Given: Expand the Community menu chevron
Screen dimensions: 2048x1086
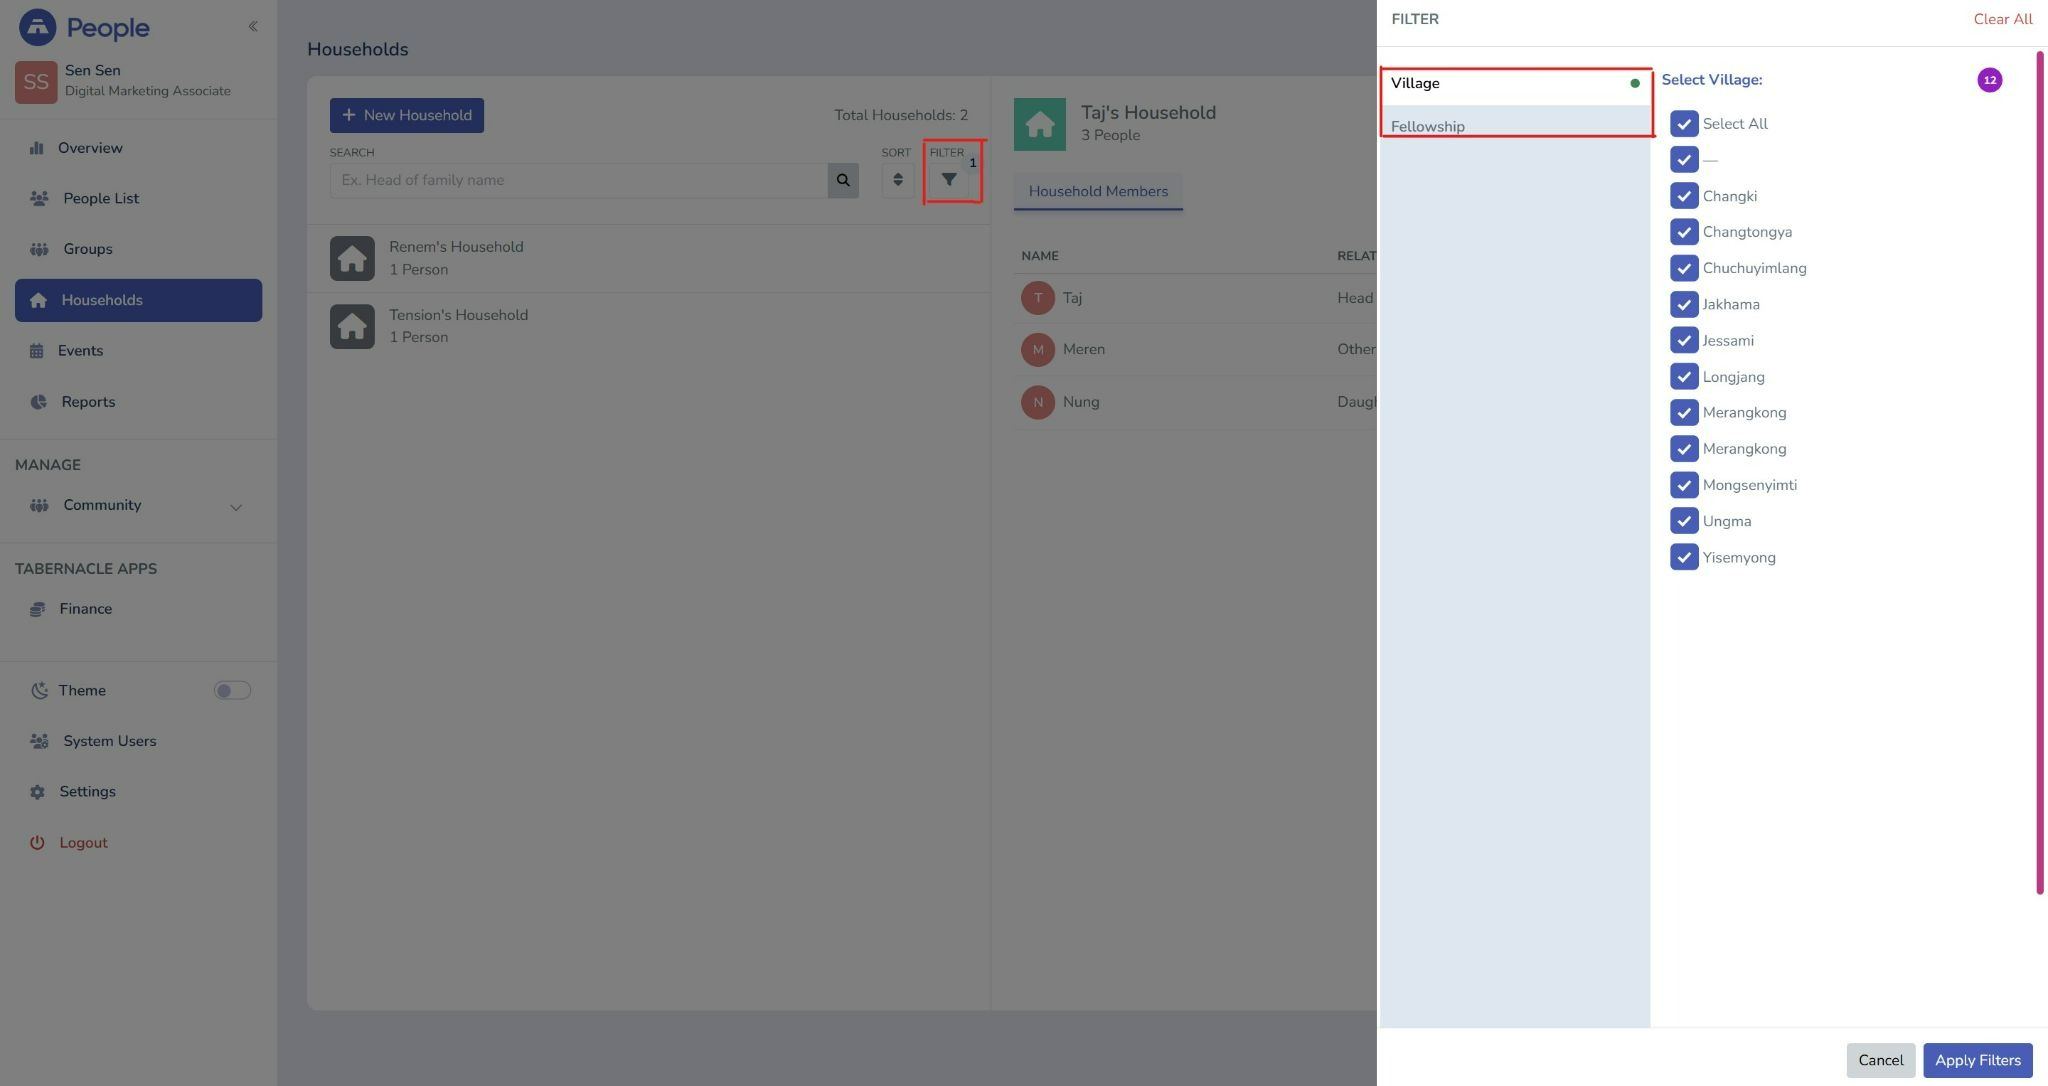Looking at the screenshot, I should tap(236, 507).
